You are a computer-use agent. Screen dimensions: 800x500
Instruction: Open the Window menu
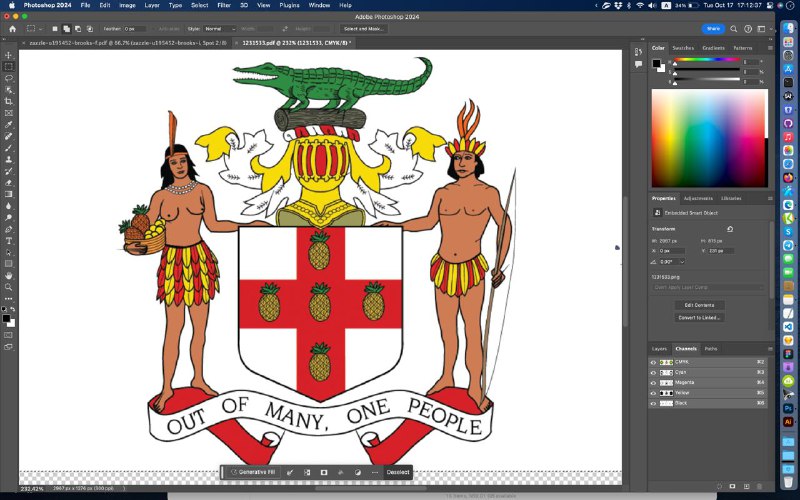coord(319,5)
